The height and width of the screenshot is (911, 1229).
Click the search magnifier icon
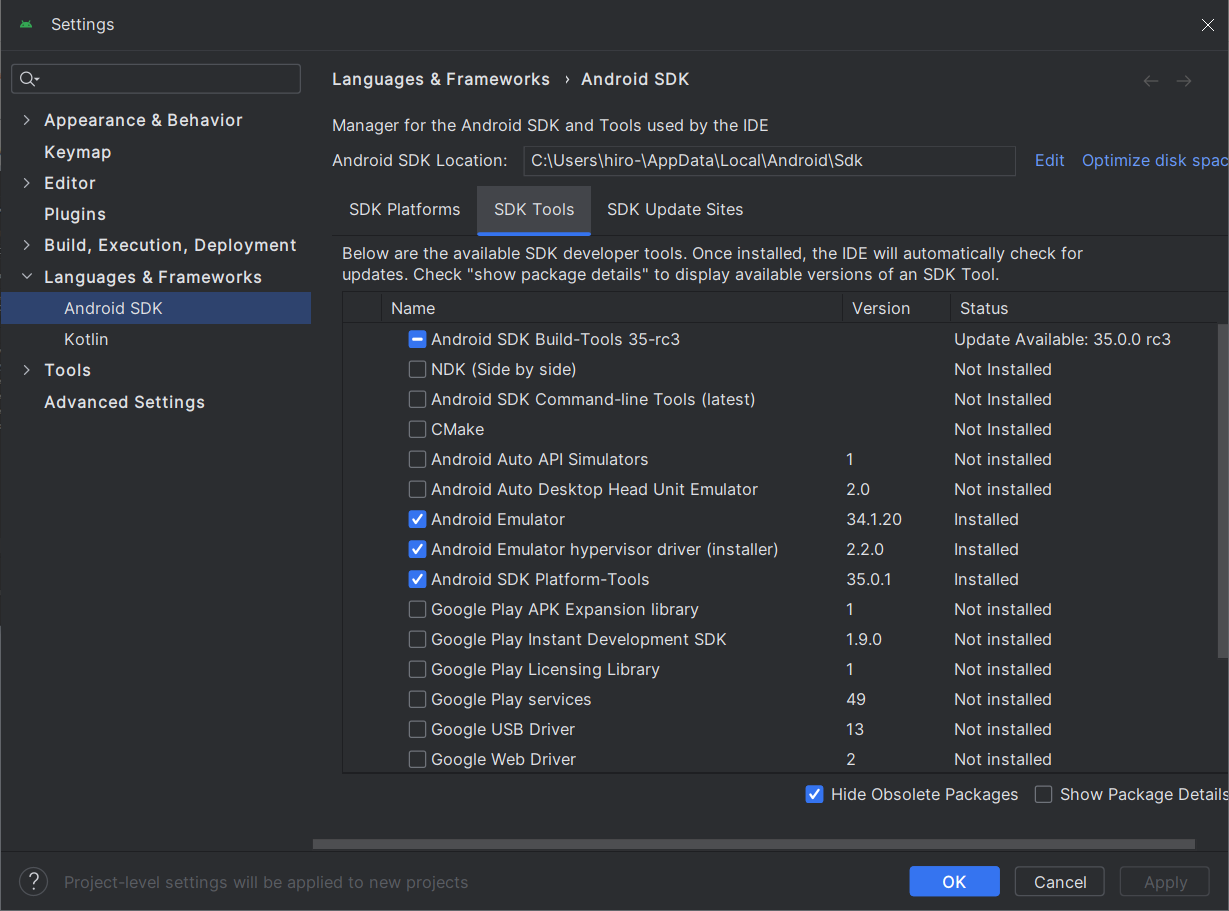28,79
